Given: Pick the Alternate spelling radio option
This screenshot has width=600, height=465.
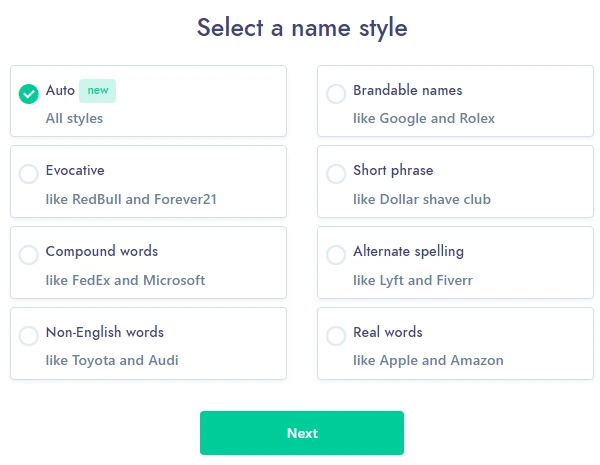Looking at the screenshot, I should coord(336,255).
